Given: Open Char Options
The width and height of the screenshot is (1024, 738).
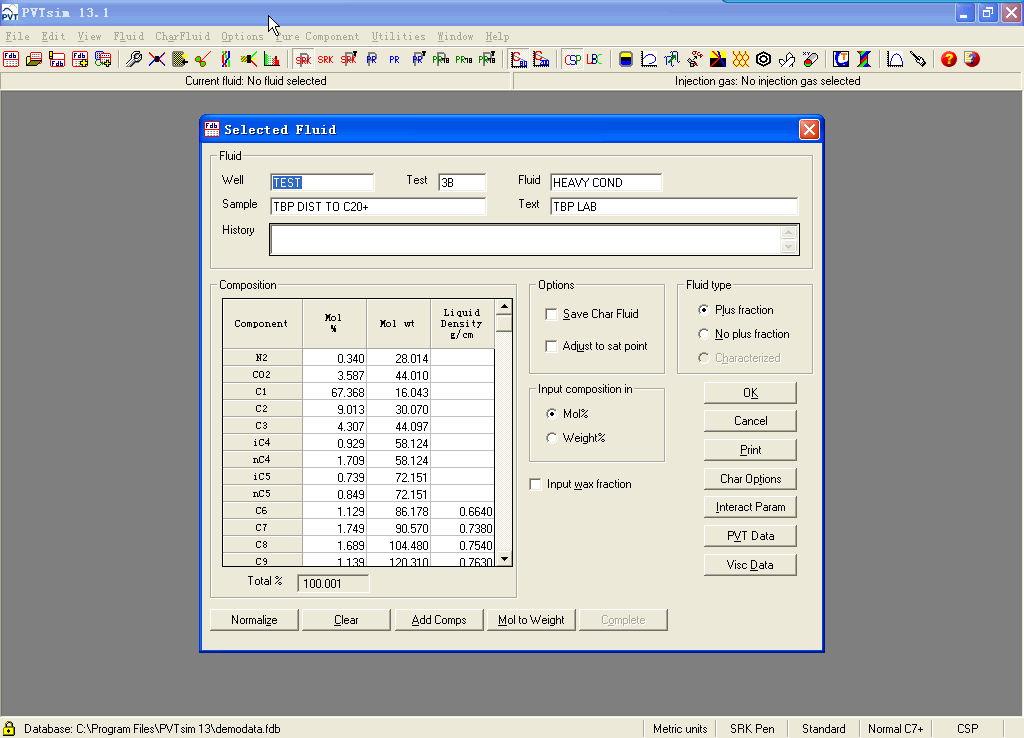Looking at the screenshot, I should pyautogui.click(x=750, y=479).
